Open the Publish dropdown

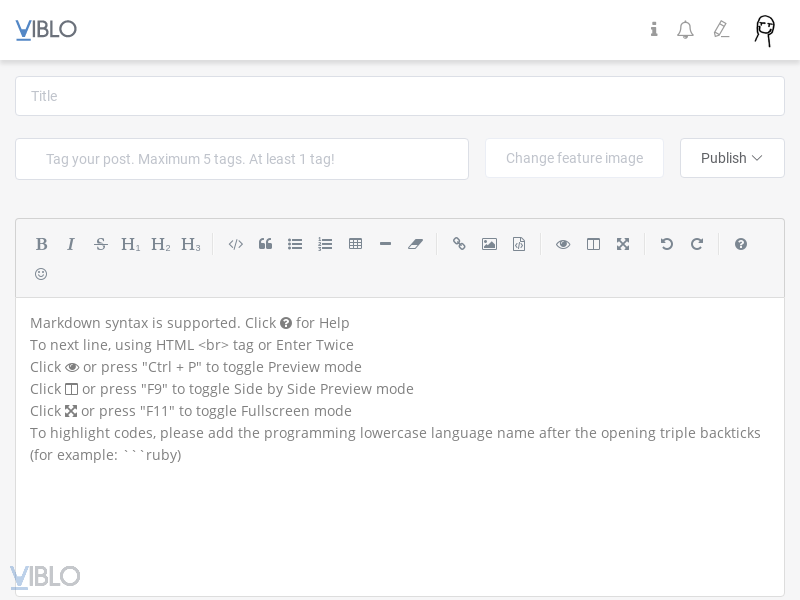click(x=732, y=158)
